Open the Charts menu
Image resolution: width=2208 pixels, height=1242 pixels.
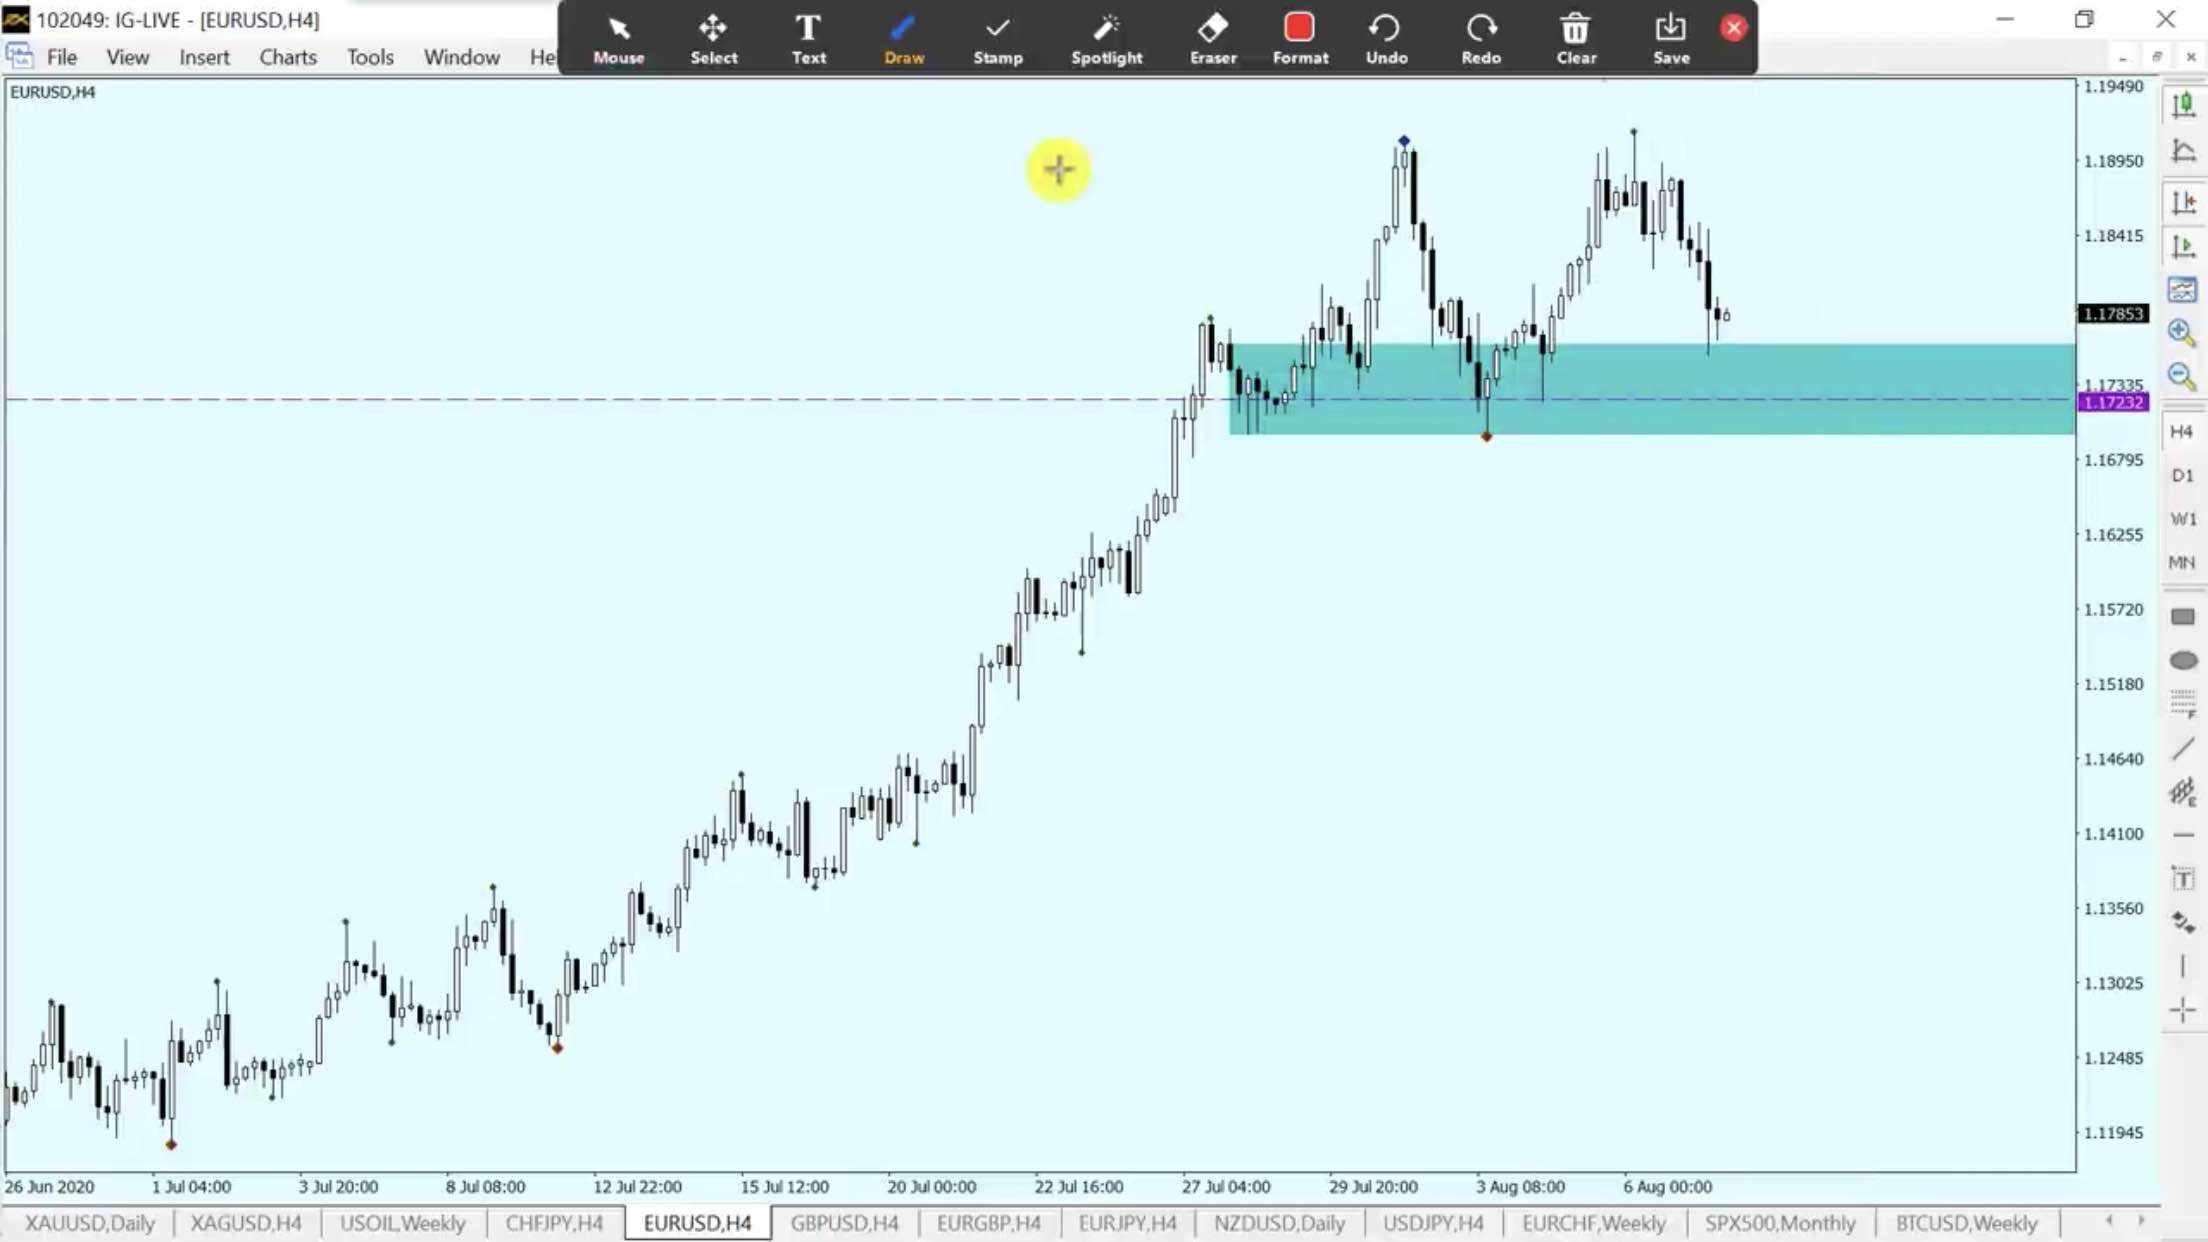[x=288, y=57]
